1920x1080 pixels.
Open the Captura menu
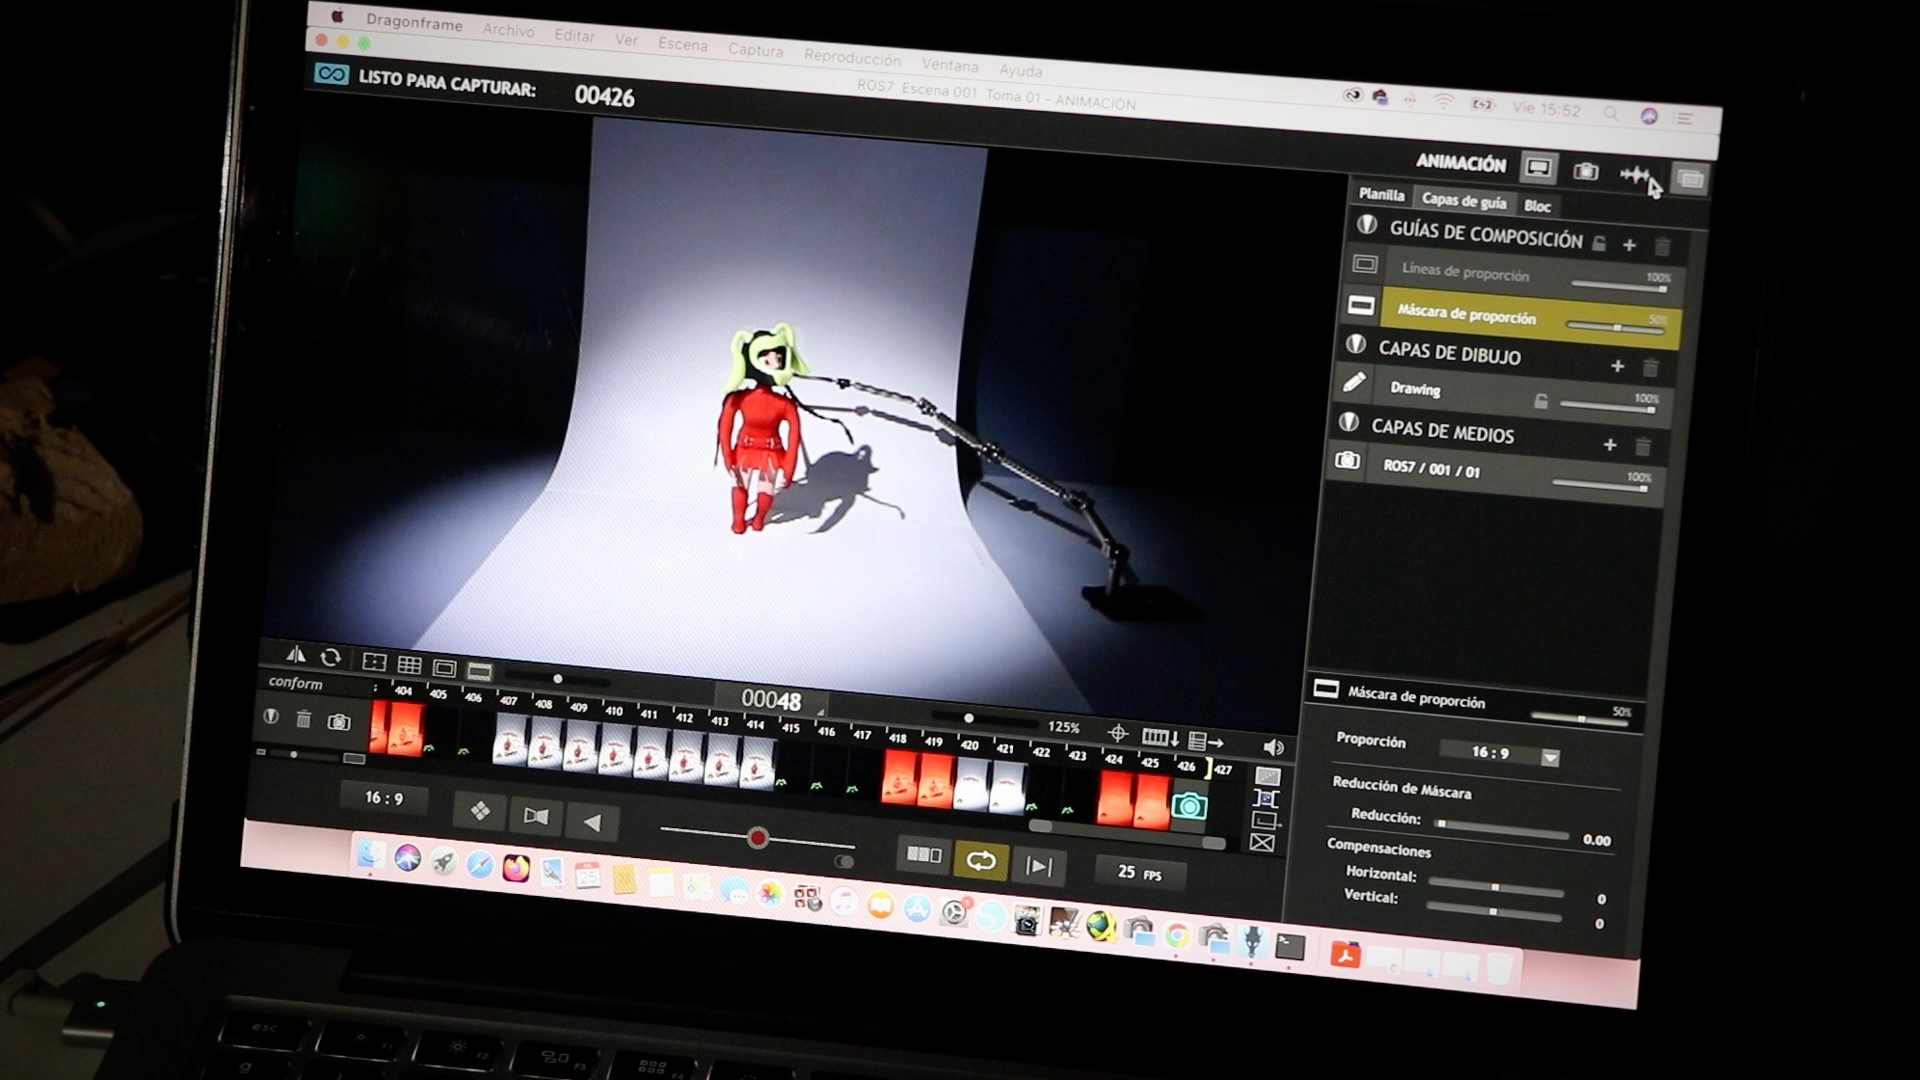click(x=755, y=50)
